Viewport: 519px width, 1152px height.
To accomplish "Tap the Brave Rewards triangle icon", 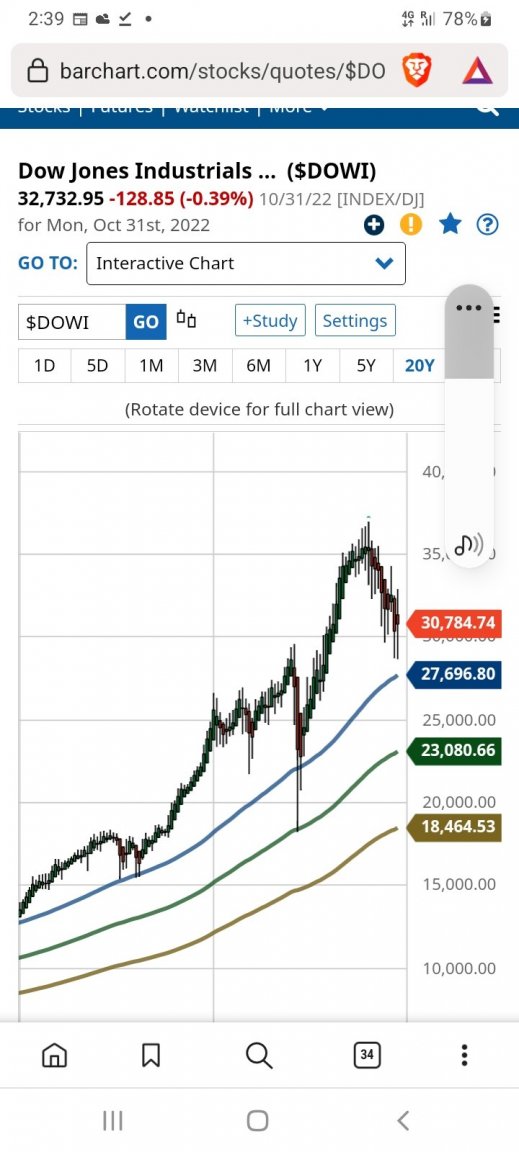I will [477, 71].
